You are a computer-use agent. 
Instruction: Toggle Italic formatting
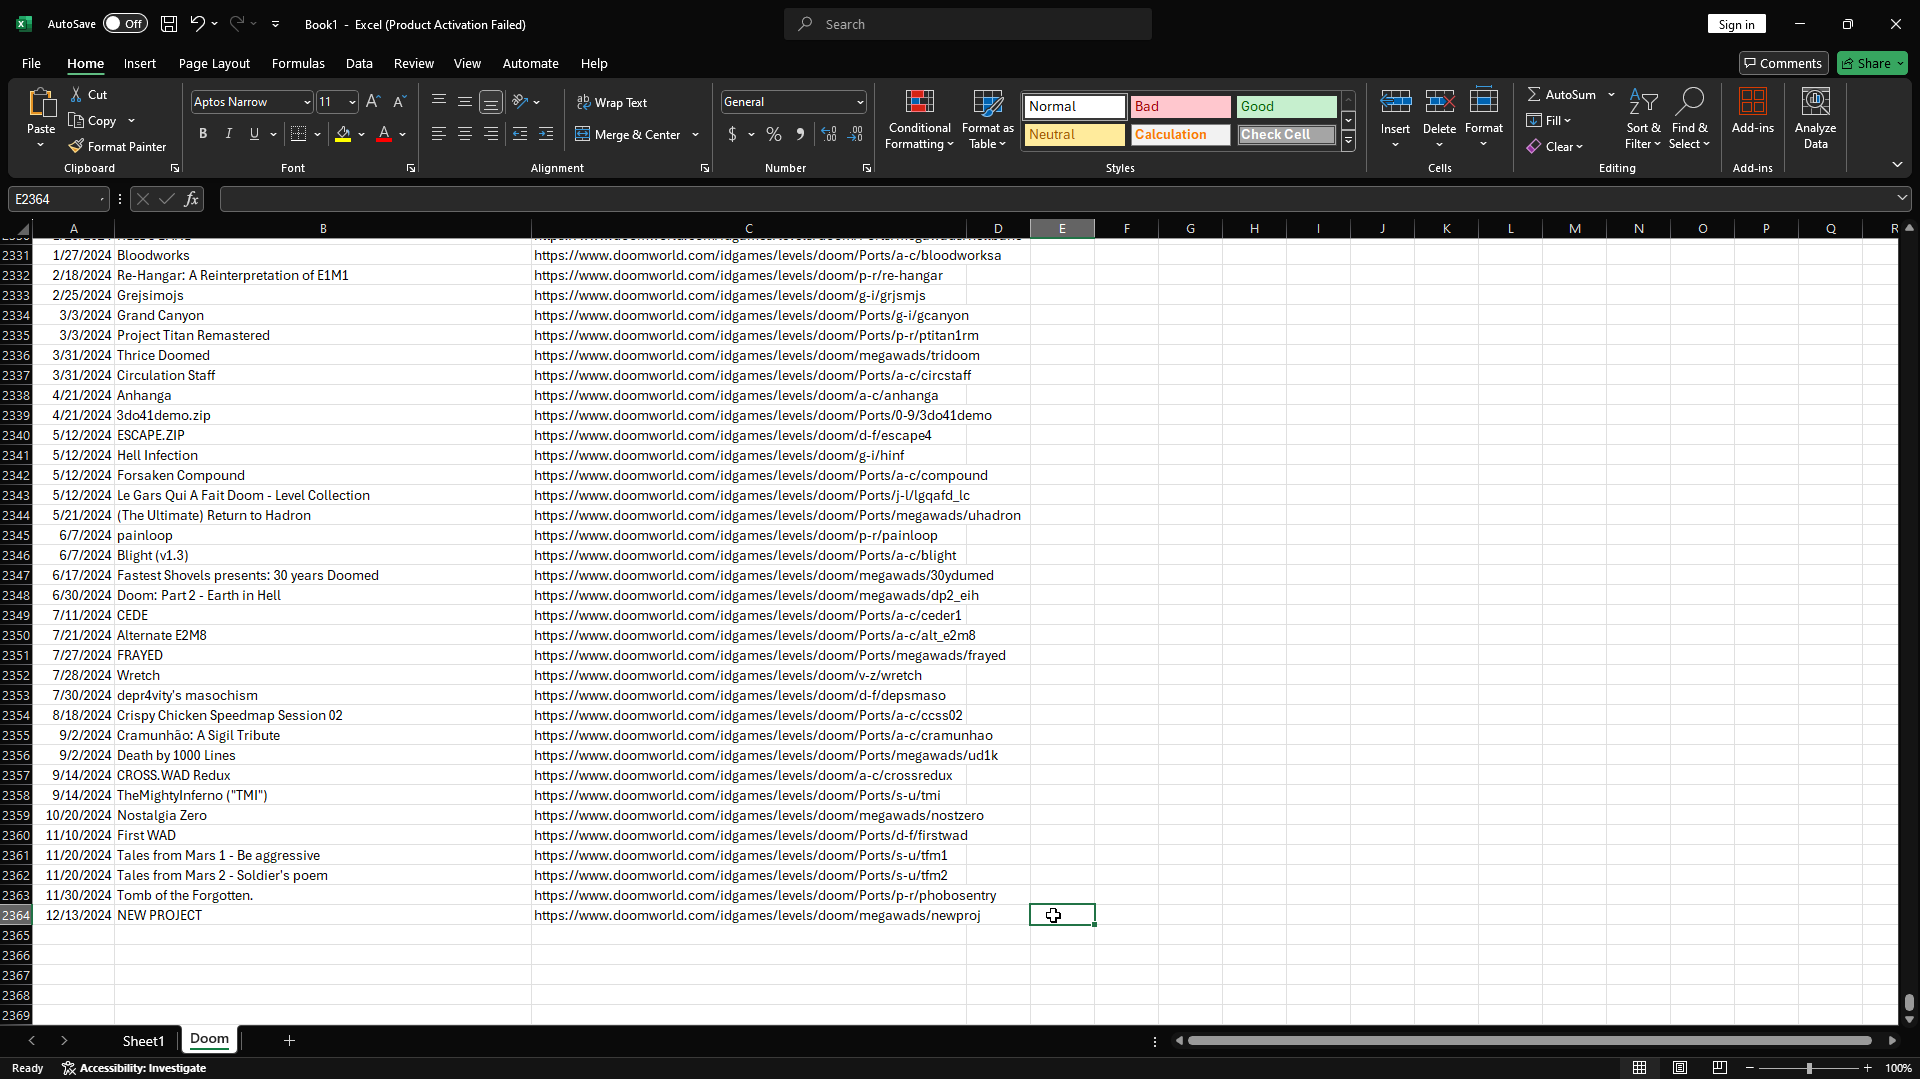[x=229, y=134]
